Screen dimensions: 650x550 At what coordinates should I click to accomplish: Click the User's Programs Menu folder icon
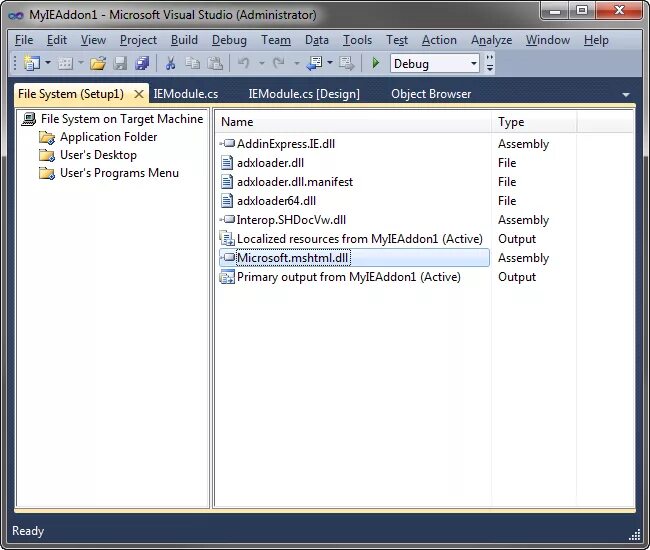click(46, 173)
